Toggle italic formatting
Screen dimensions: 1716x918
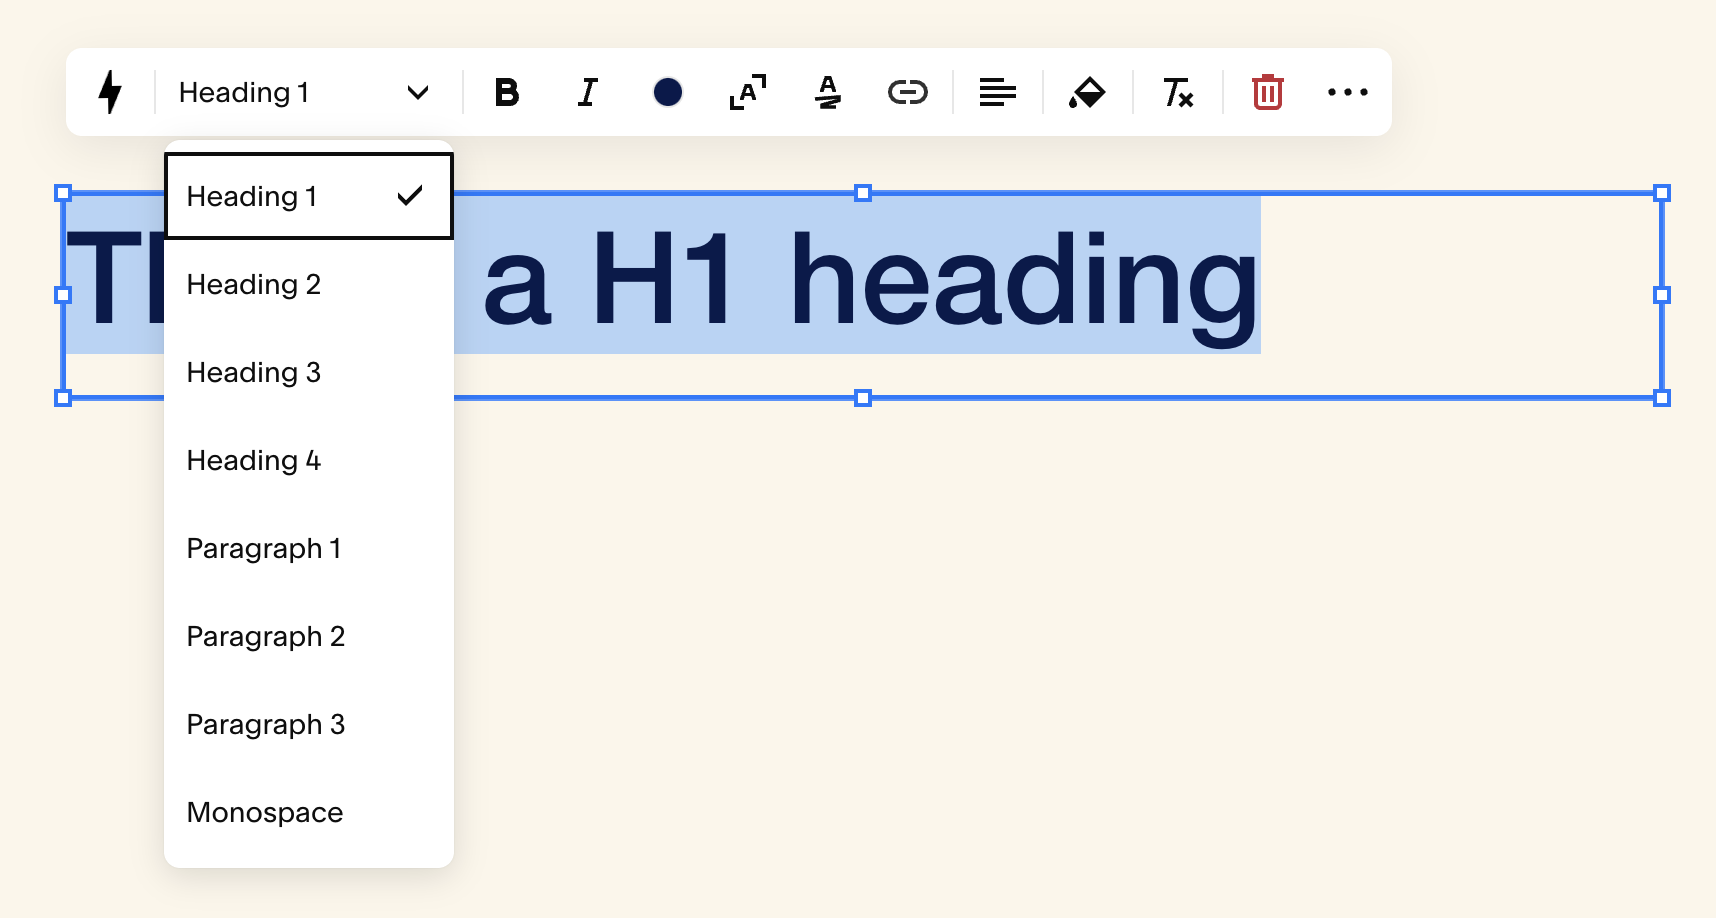click(x=588, y=92)
